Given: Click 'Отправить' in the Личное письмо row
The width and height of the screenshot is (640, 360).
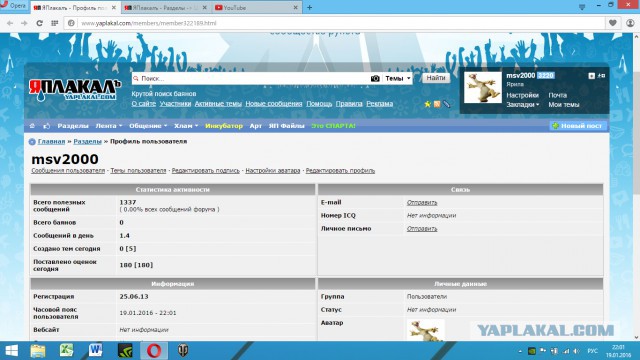Looking at the screenshot, I should click(422, 229).
